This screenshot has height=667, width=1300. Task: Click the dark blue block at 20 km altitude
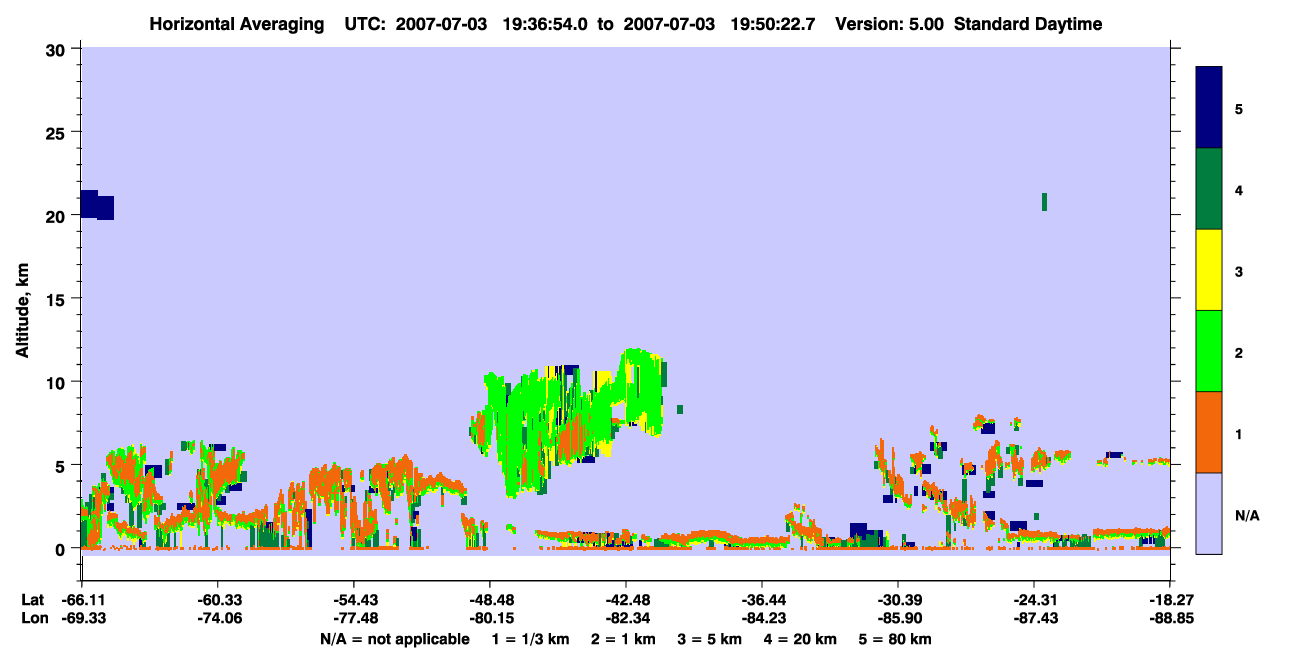click(x=97, y=205)
